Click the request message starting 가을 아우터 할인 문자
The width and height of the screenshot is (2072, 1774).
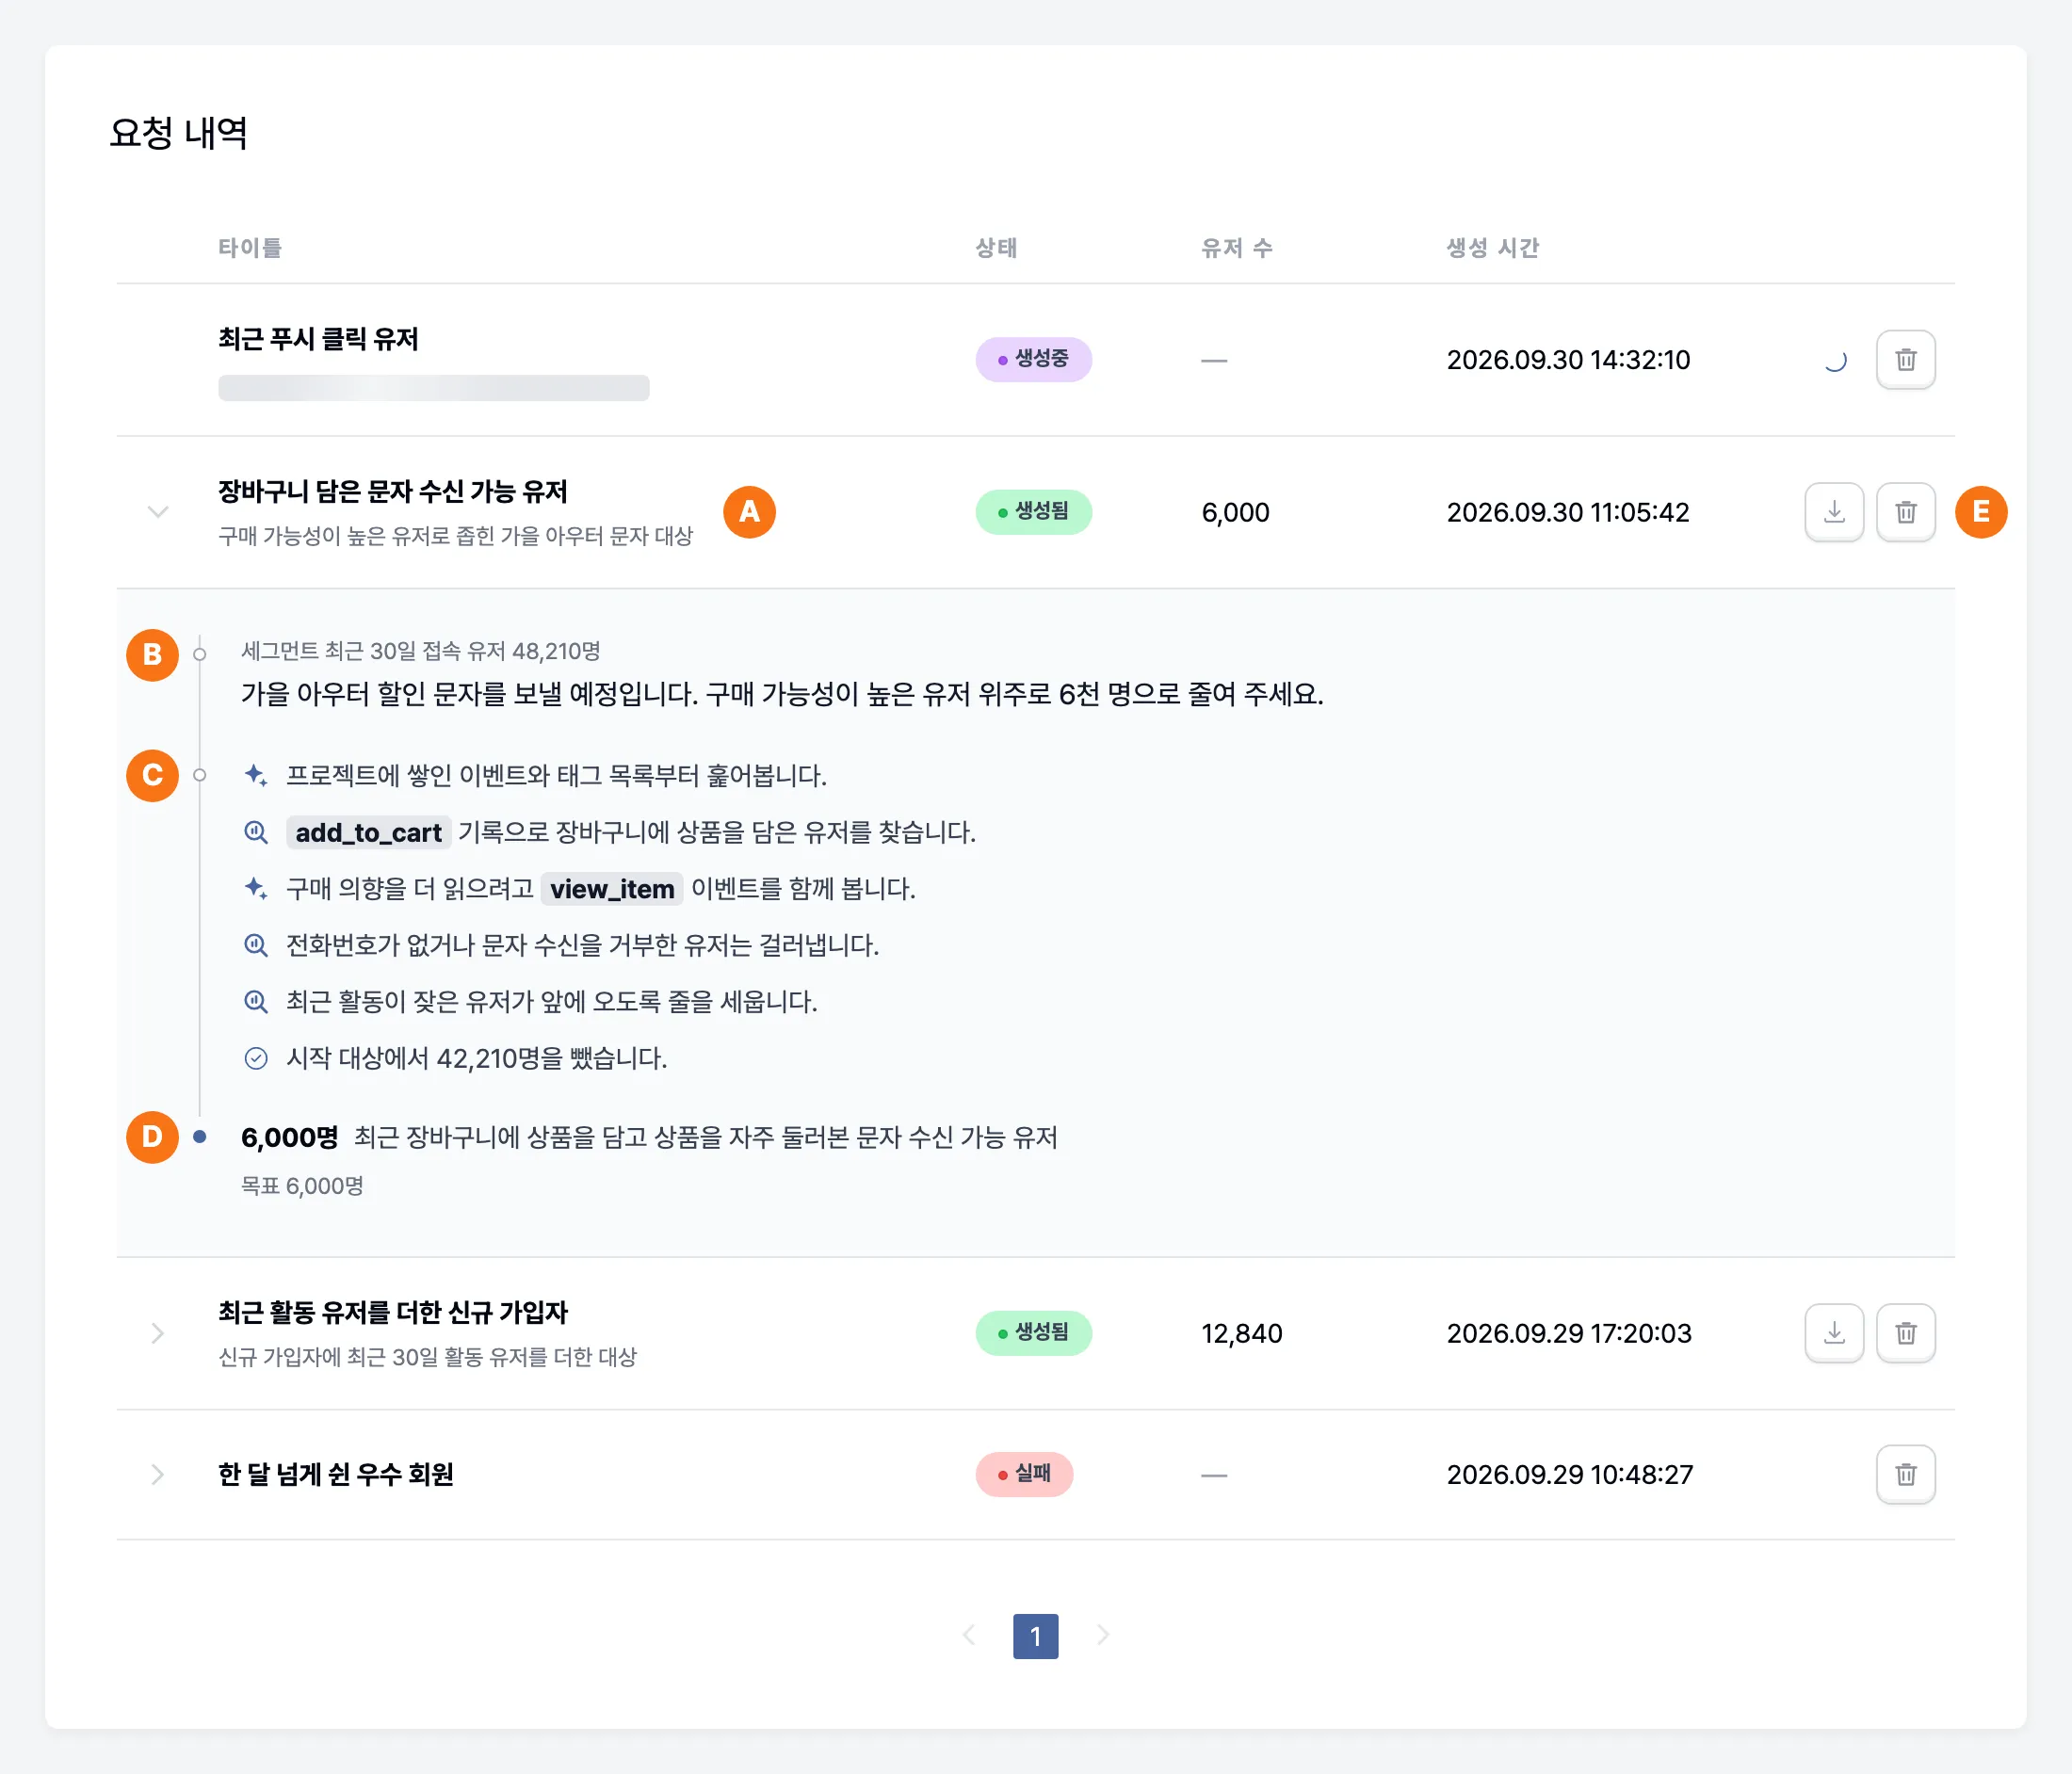[x=782, y=694]
